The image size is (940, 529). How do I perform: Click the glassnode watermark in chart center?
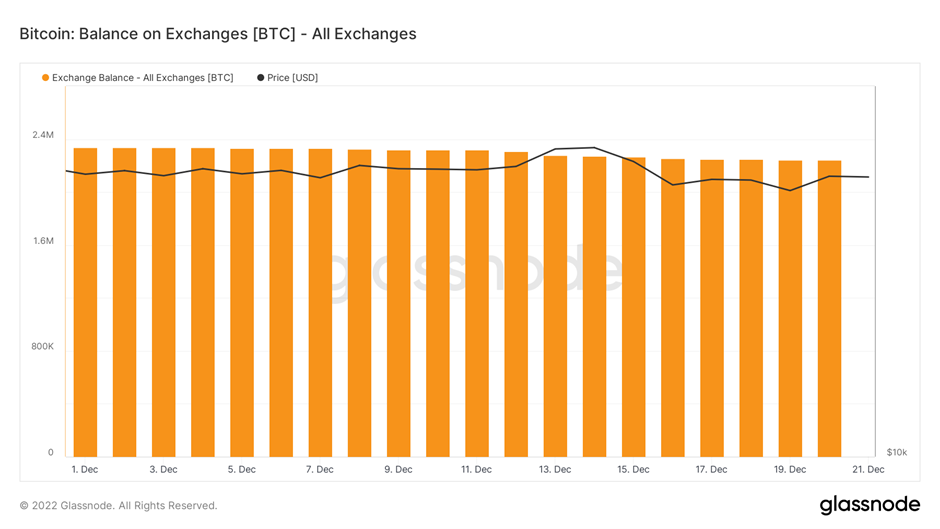pyautogui.click(x=474, y=271)
